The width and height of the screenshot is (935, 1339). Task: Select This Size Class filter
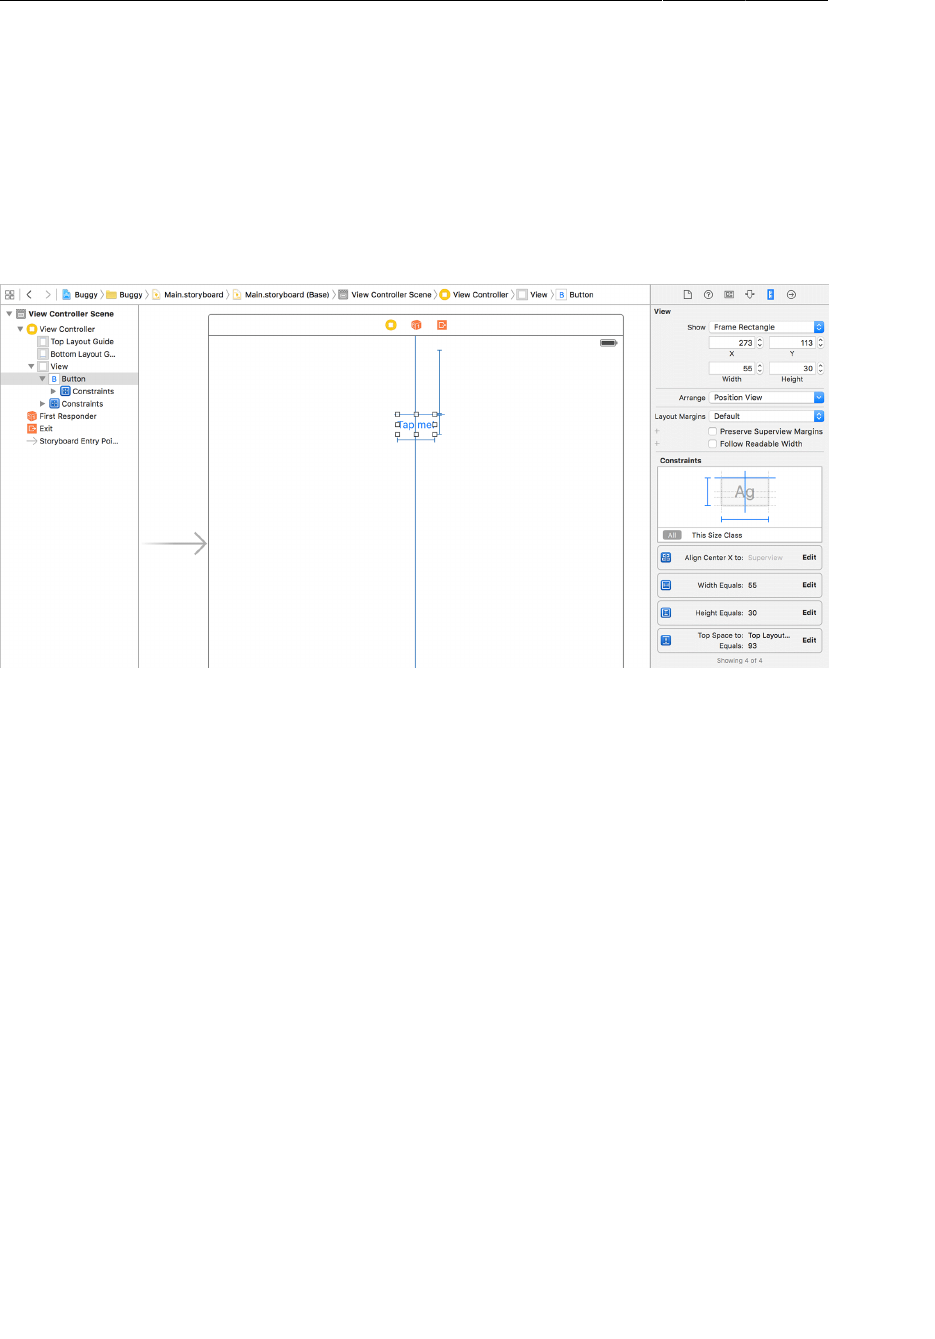[717, 535]
